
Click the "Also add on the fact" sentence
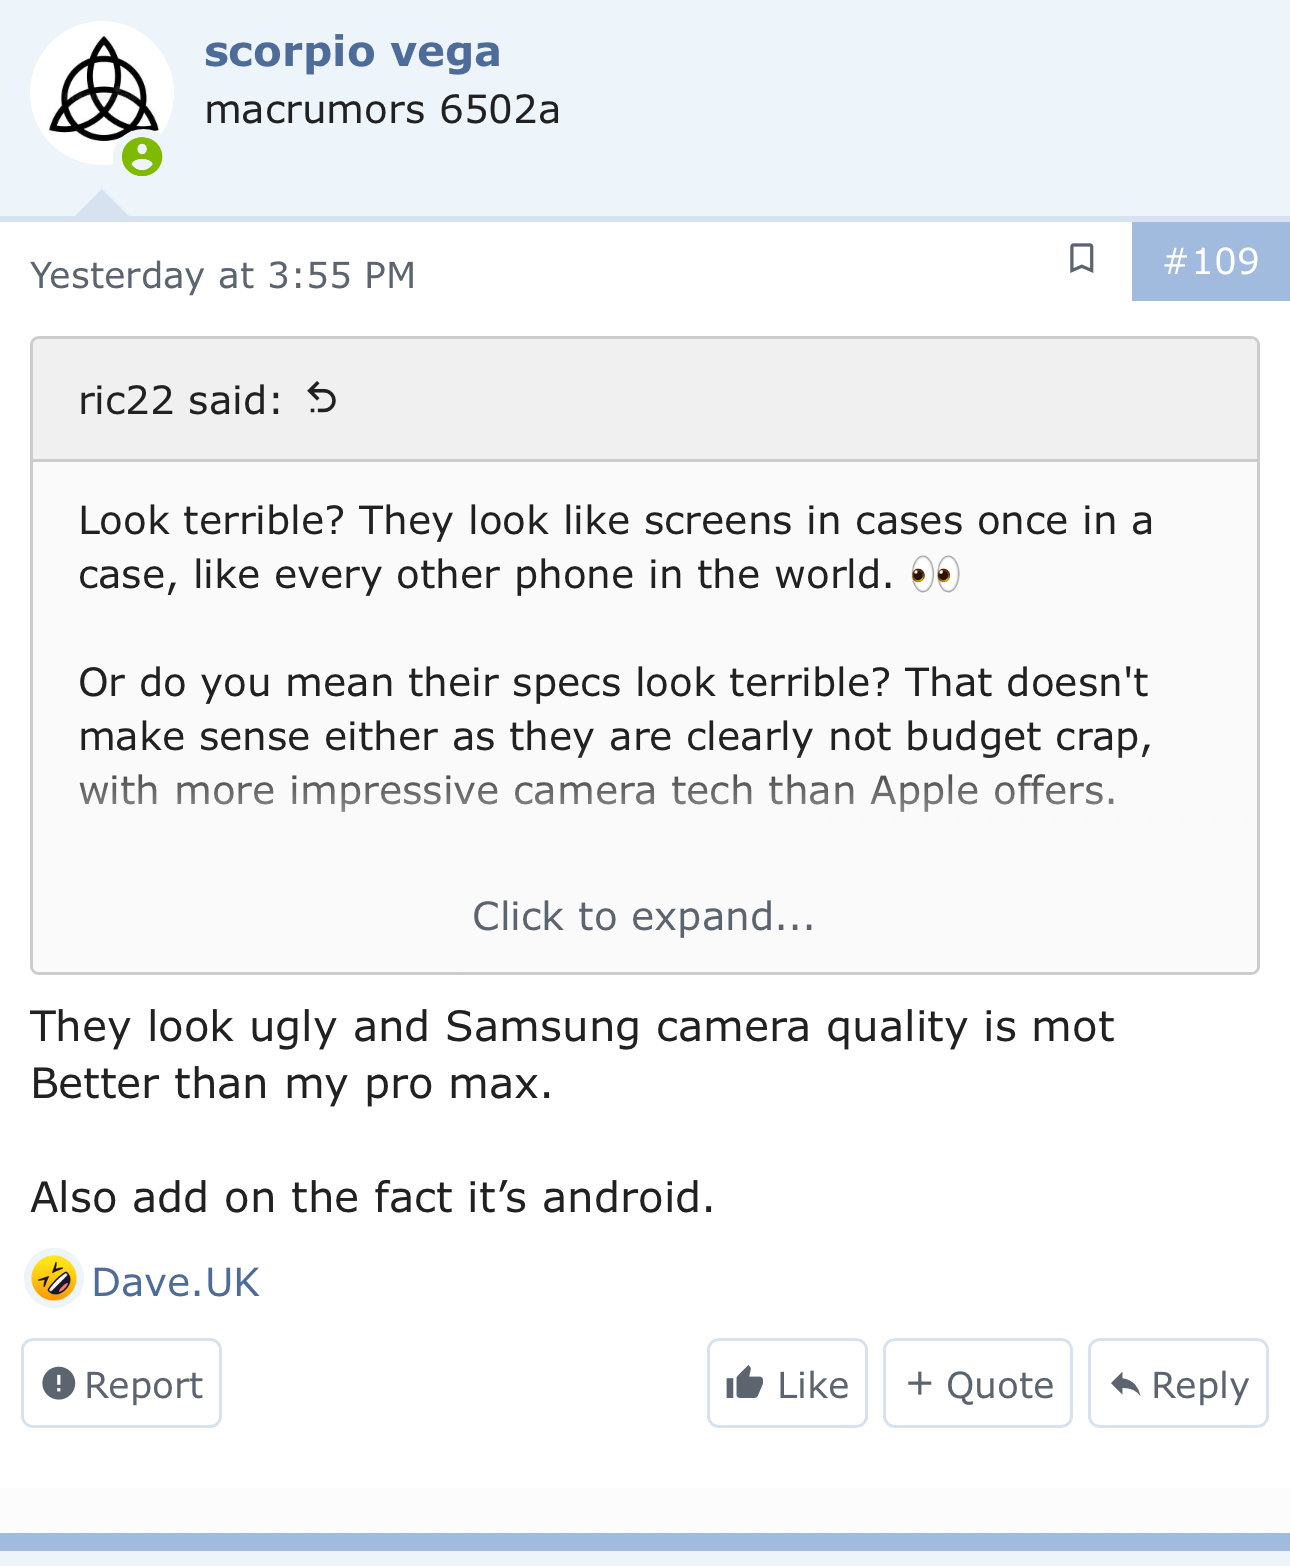[372, 1197]
